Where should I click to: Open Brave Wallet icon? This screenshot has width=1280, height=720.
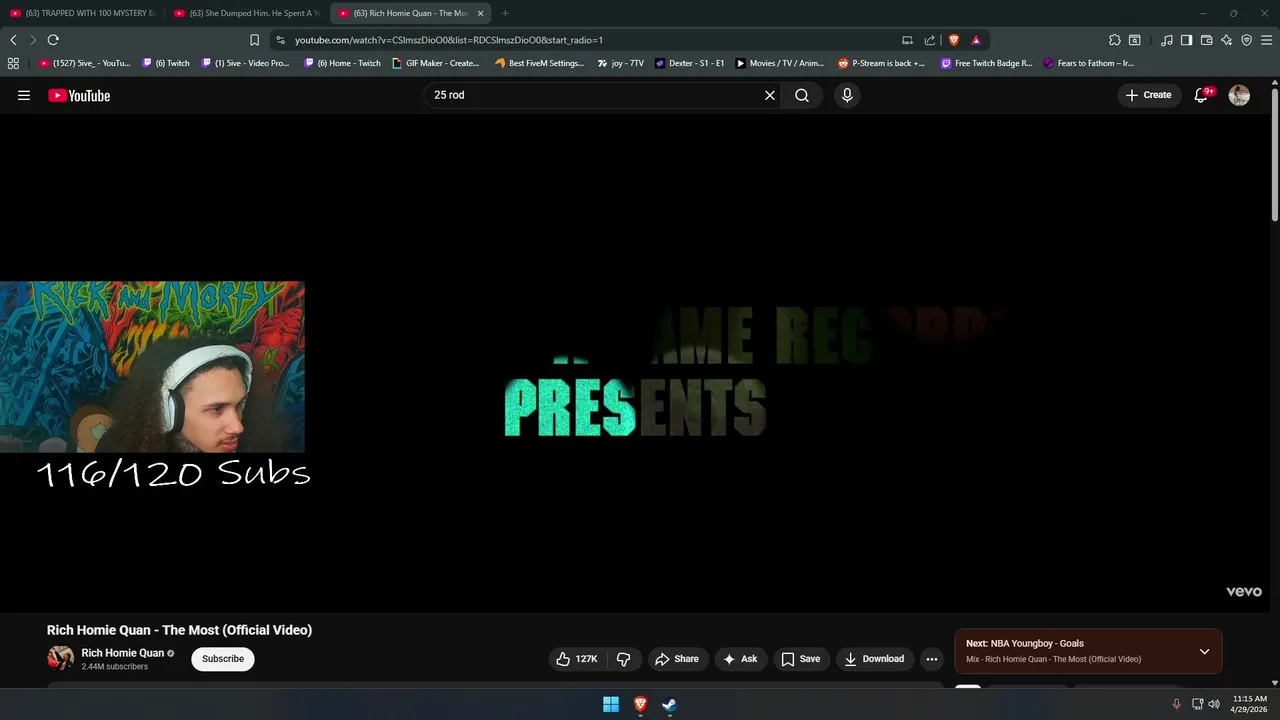tap(1206, 40)
